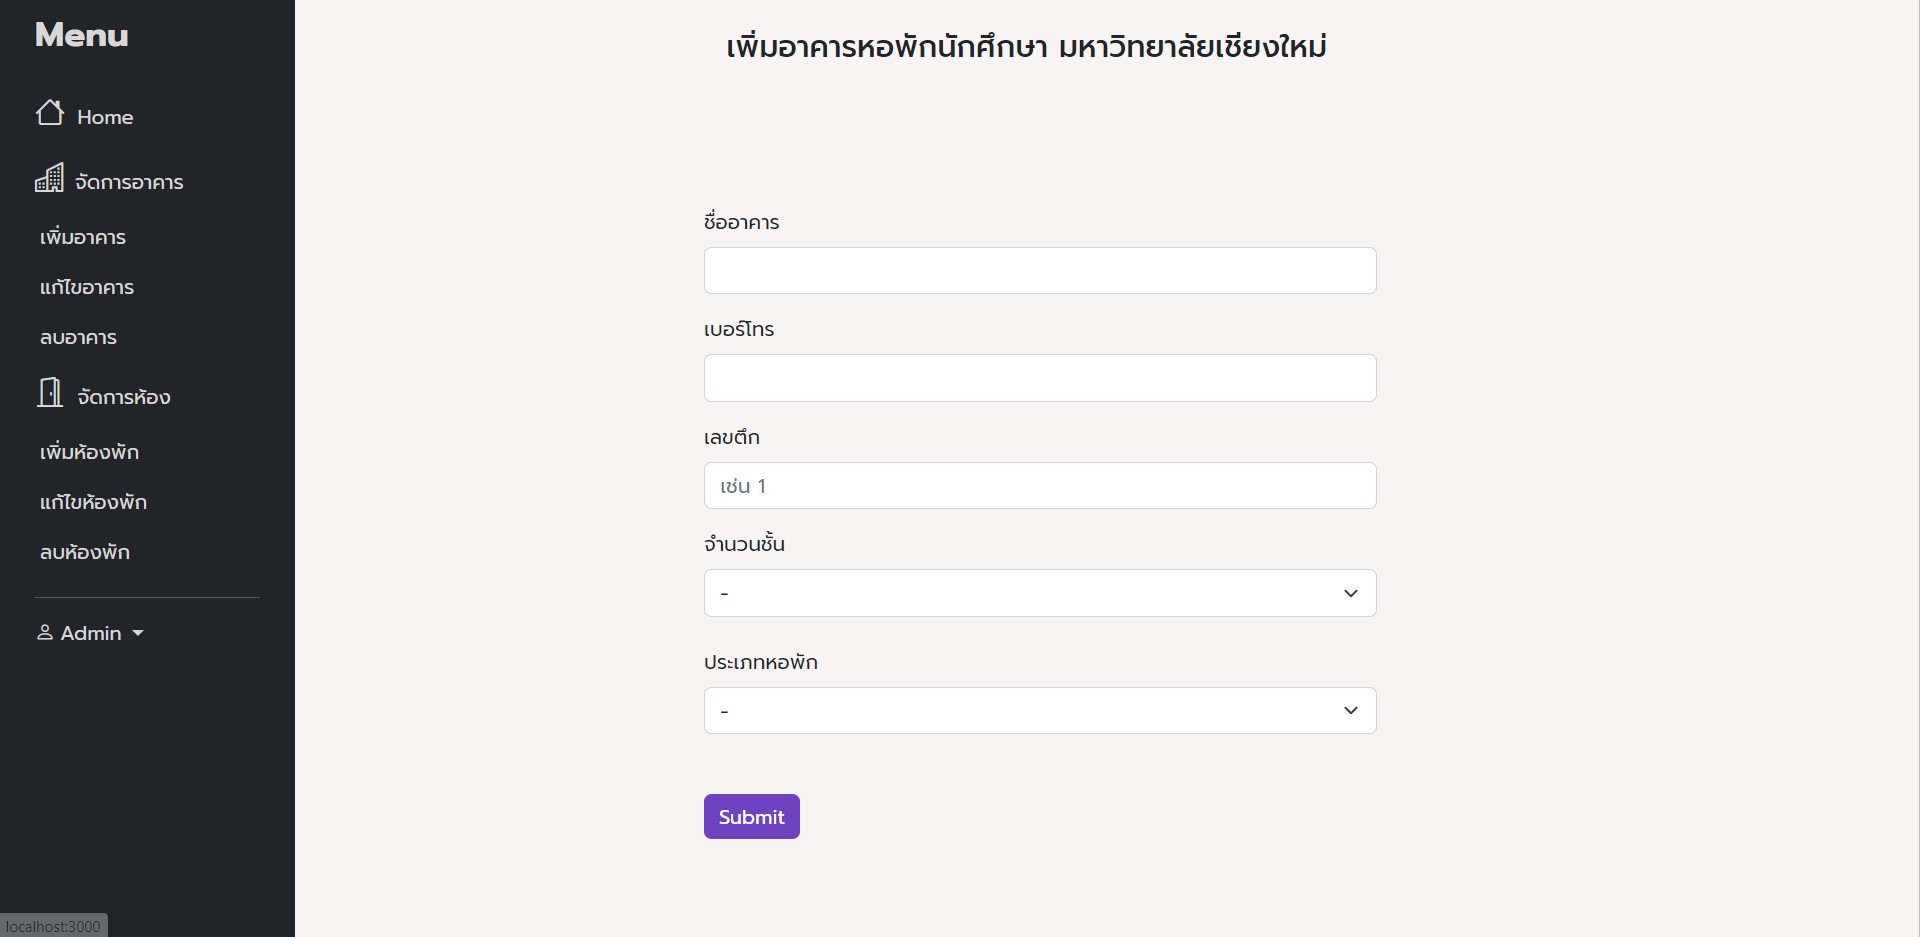1920x937 pixels.
Task: Click the door icon beside จัดการห้อง
Action: pyautogui.click(x=50, y=394)
